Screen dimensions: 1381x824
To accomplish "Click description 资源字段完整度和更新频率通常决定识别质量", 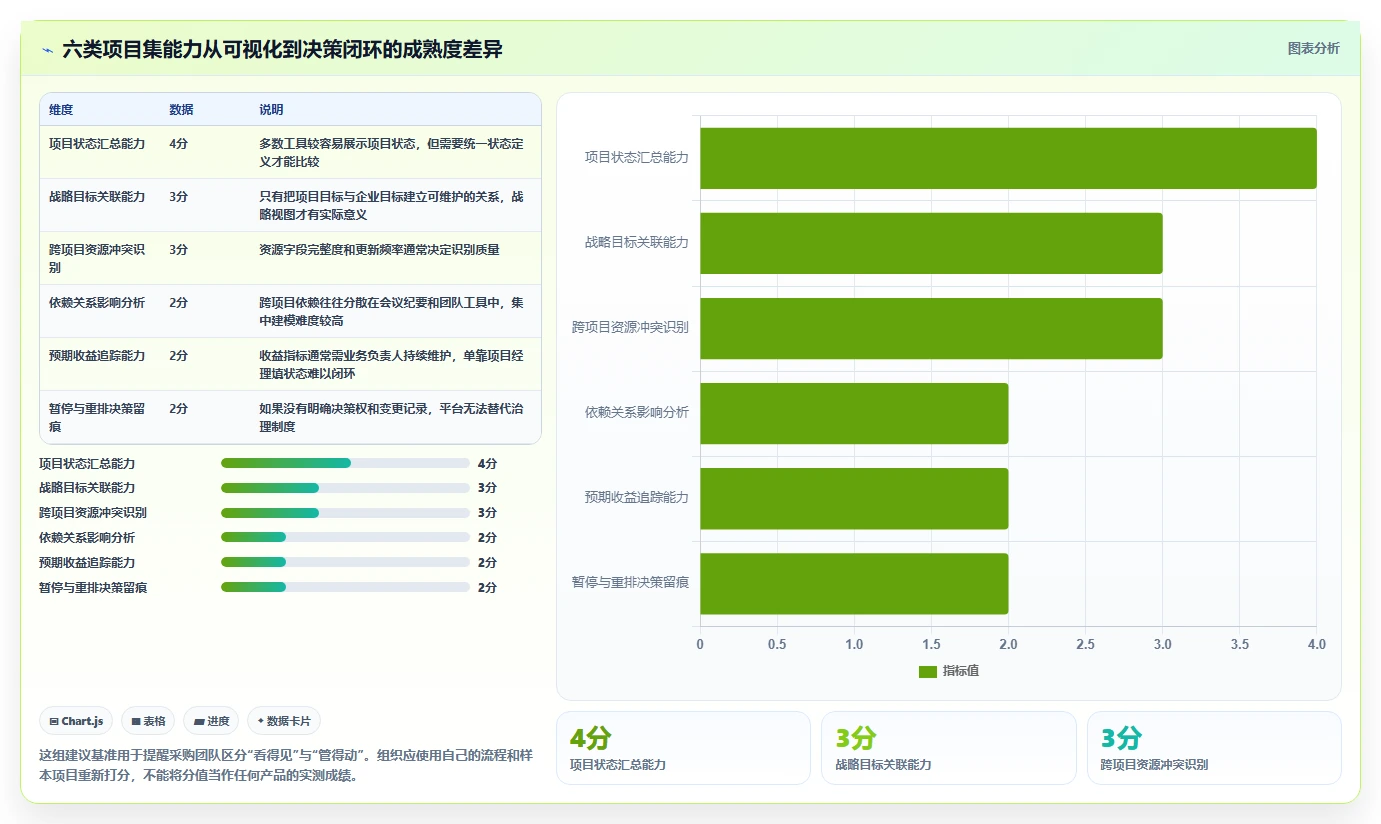I will [x=379, y=250].
